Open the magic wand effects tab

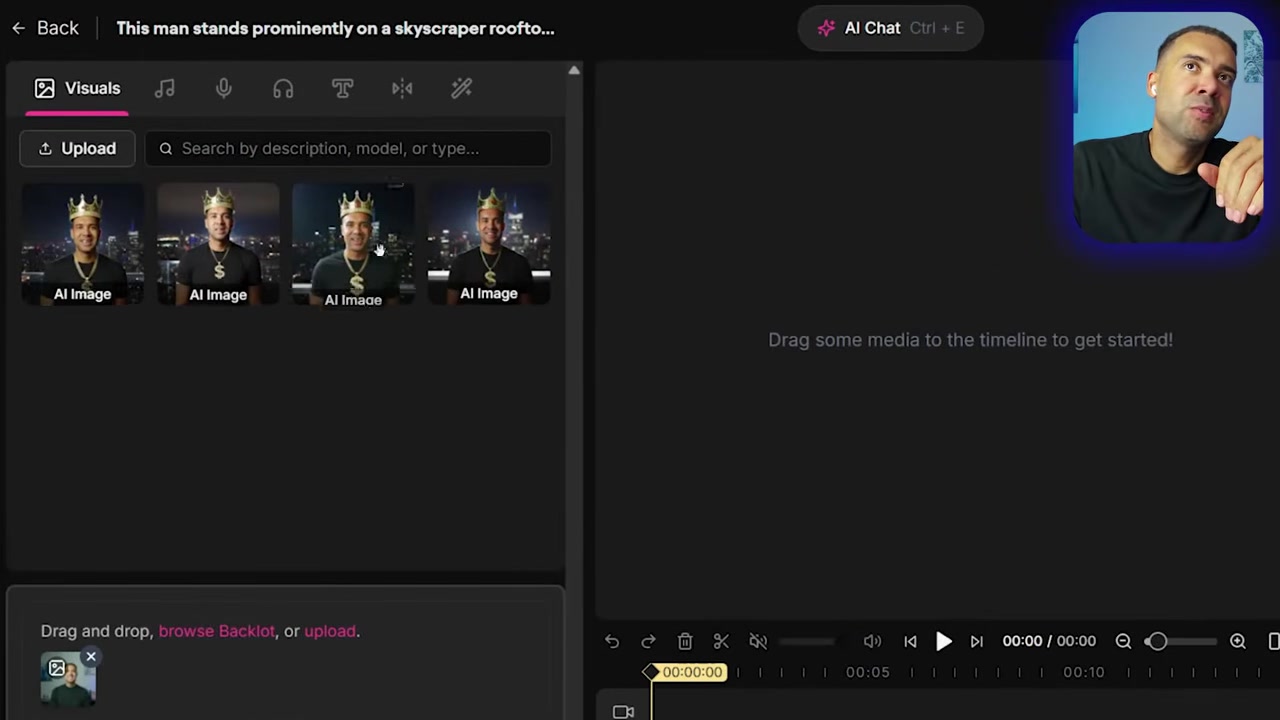461,88
